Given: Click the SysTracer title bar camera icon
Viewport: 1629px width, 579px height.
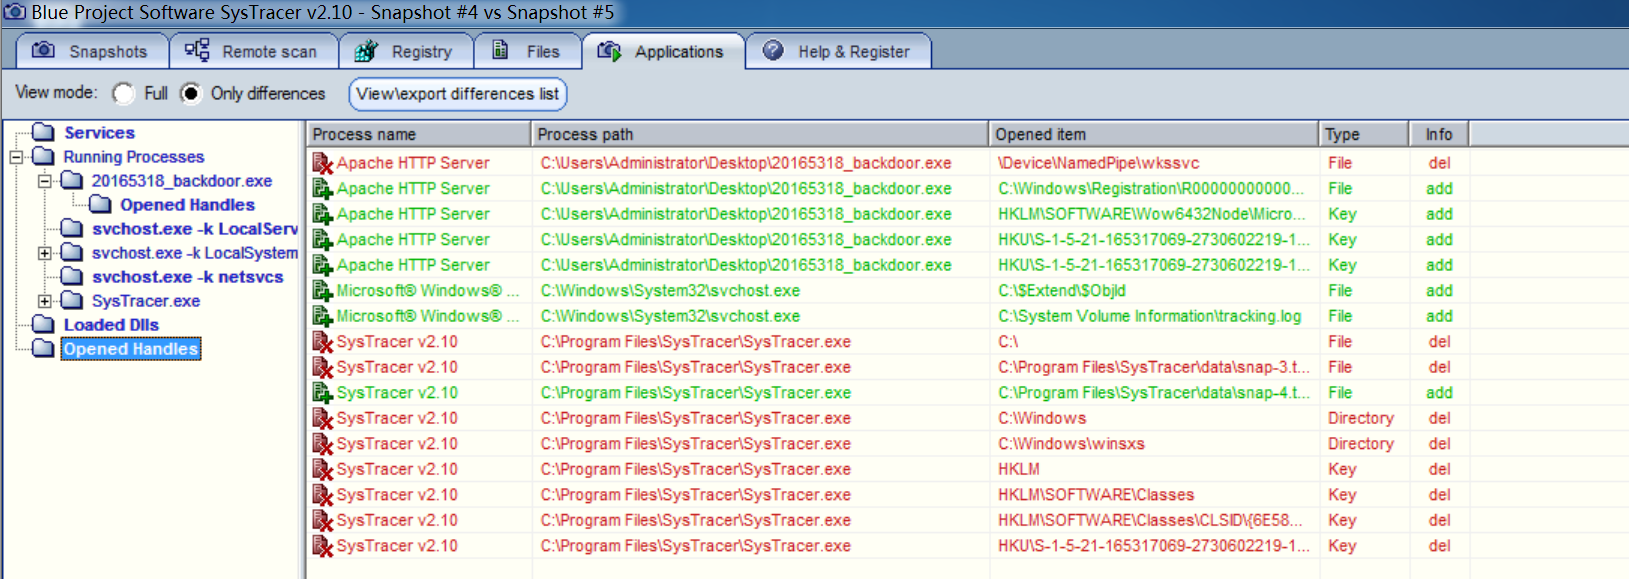Looking at the screenshot, I should pos(14,12).
